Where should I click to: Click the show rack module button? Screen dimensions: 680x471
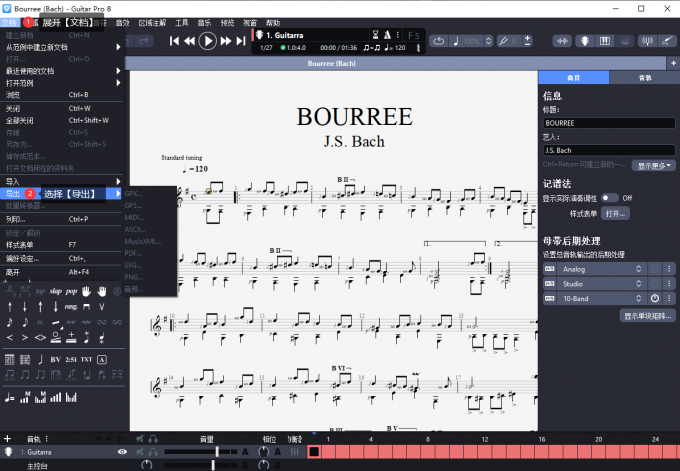648,315
